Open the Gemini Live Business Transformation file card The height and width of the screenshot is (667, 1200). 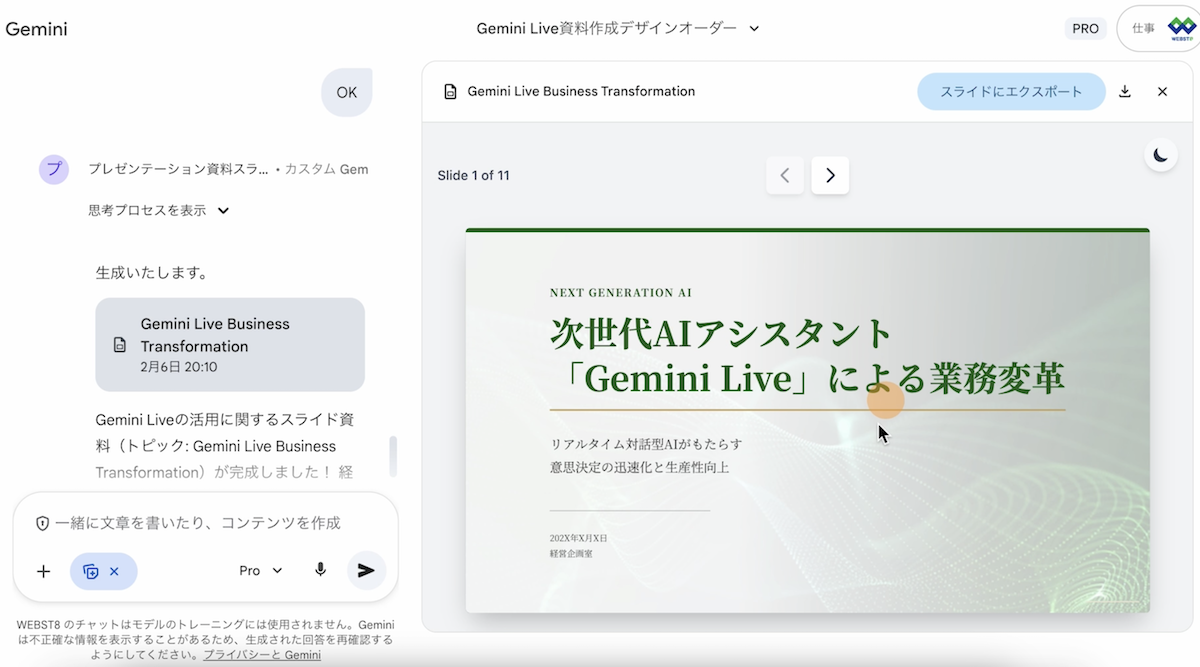230,344
